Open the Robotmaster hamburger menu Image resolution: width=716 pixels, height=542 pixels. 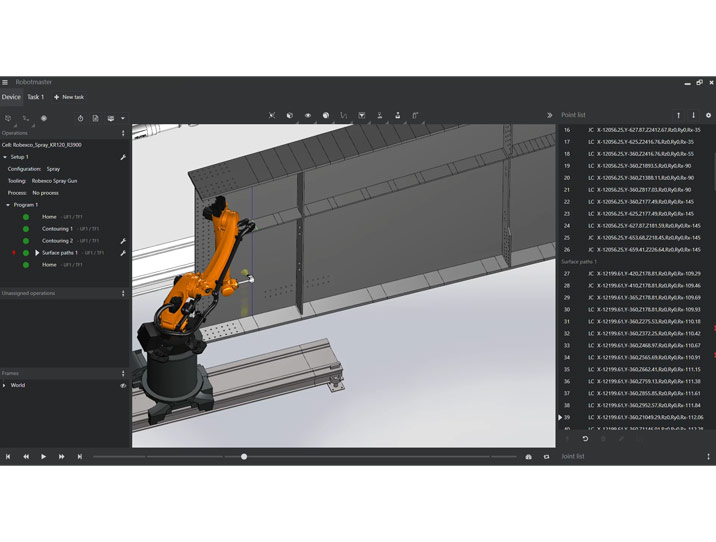pos(5,82)
